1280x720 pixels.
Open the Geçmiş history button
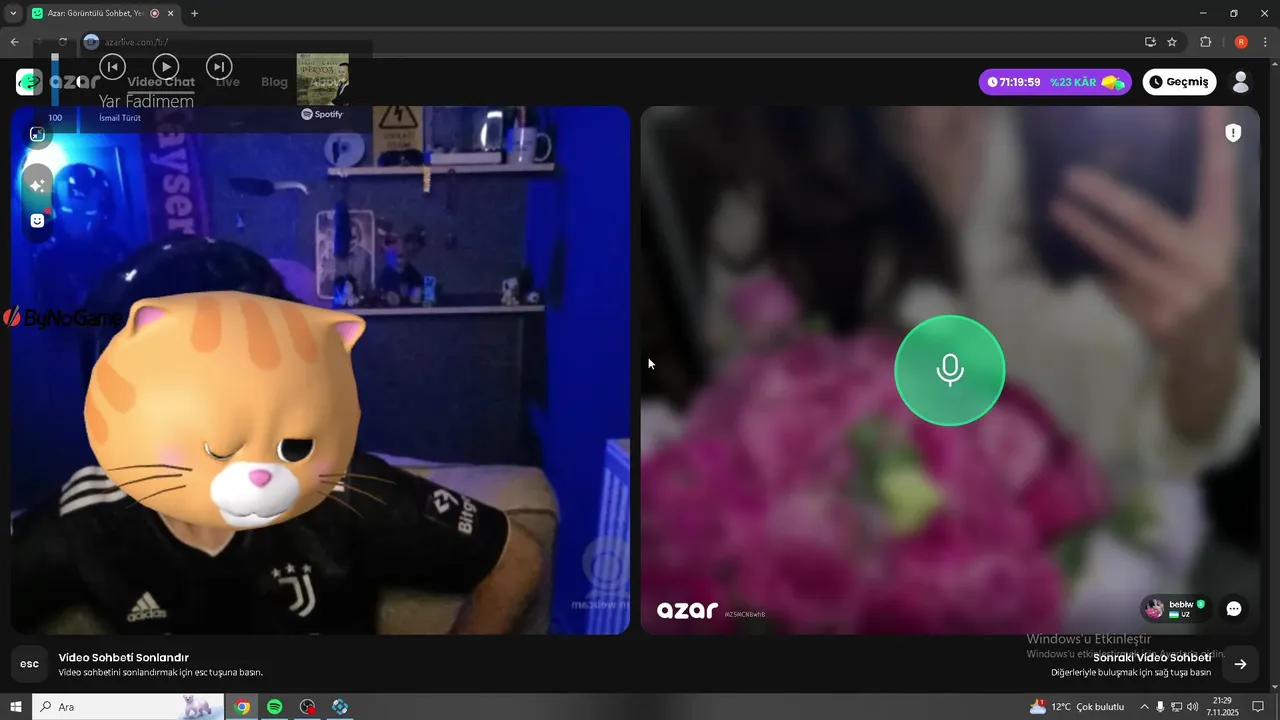click(x=1179, y=82)
